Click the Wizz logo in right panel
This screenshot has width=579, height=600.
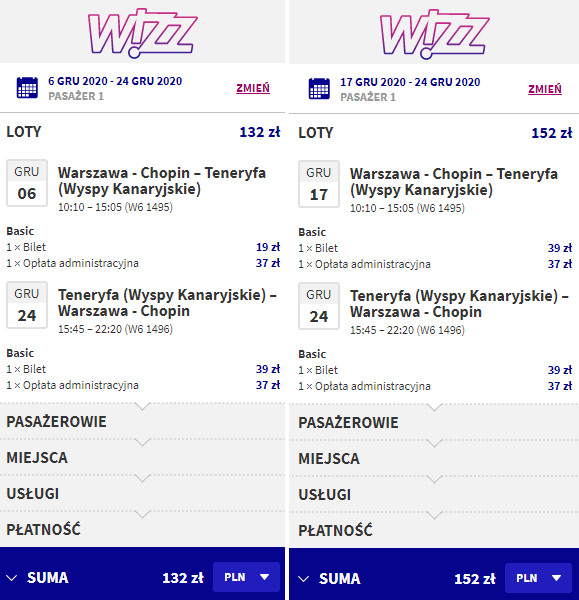tap(434, 34)
